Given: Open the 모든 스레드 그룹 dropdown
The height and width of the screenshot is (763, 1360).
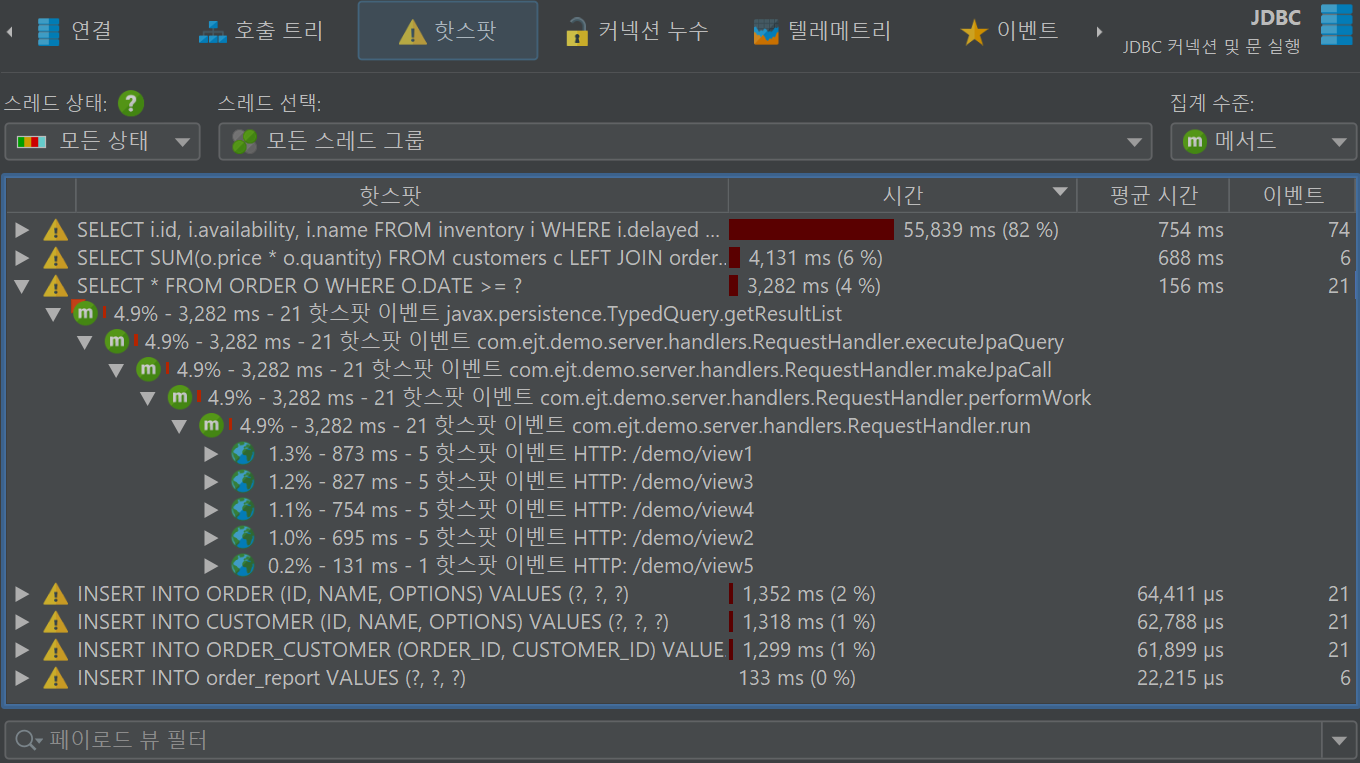Looking at the screenshot, I should [x=685, y=142].
